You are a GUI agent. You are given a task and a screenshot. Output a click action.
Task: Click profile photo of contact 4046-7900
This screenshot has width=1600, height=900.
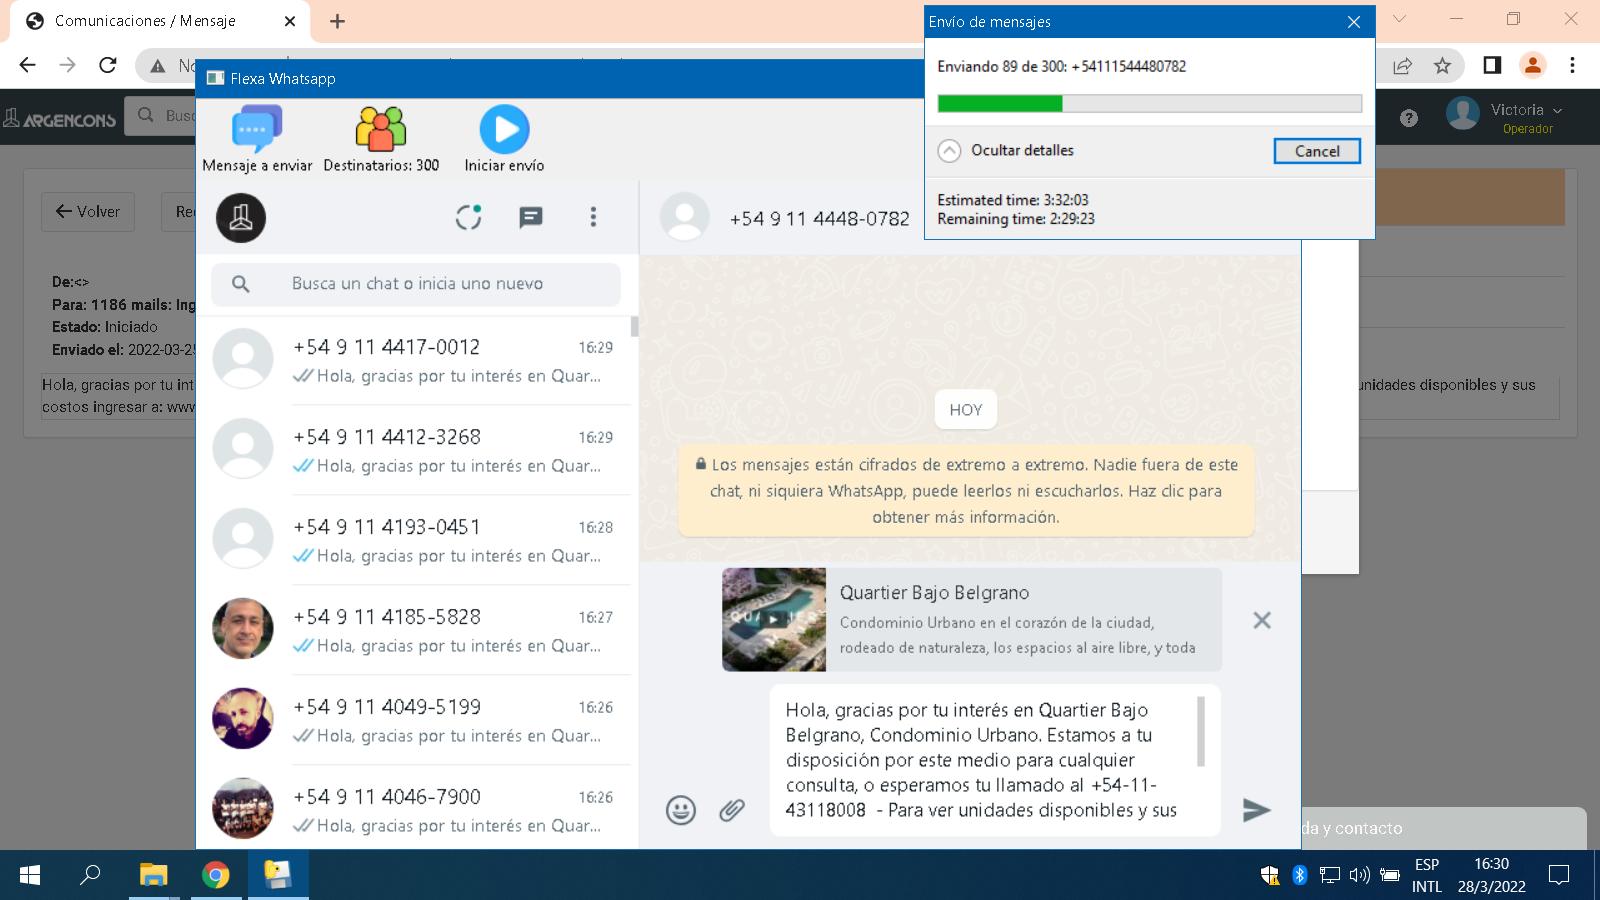pos(243,808)
